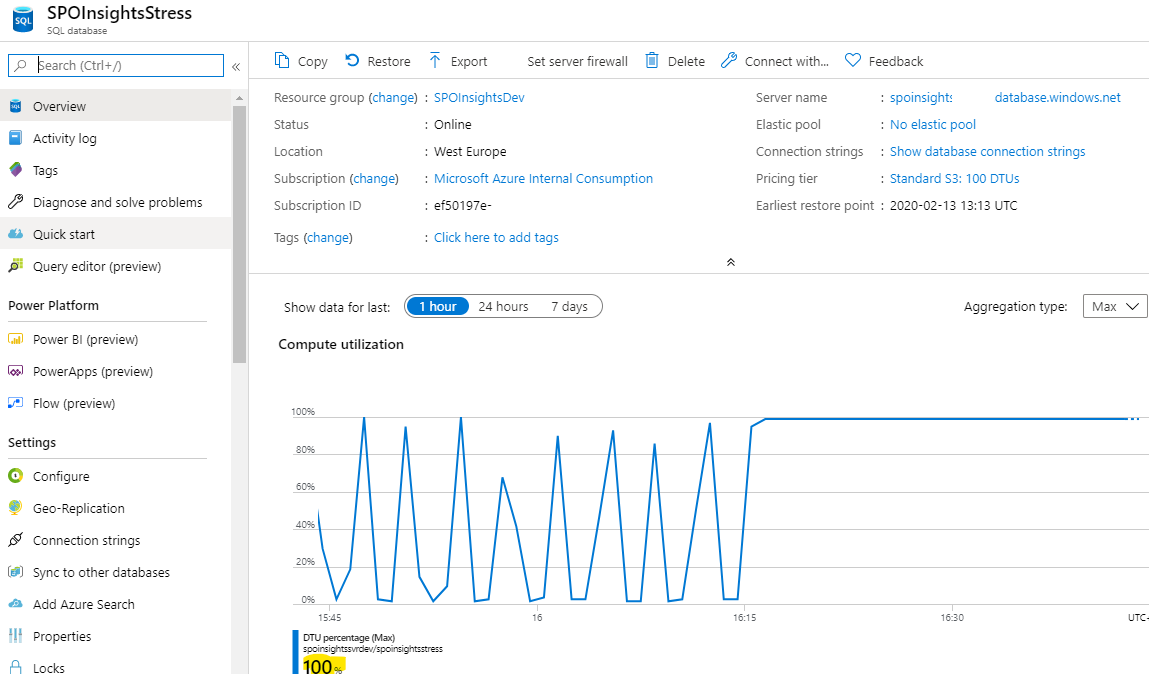Screen dimensions: 1149x679
Task: Open Diagnose and solve problems
Action: (x=116, y=202)
